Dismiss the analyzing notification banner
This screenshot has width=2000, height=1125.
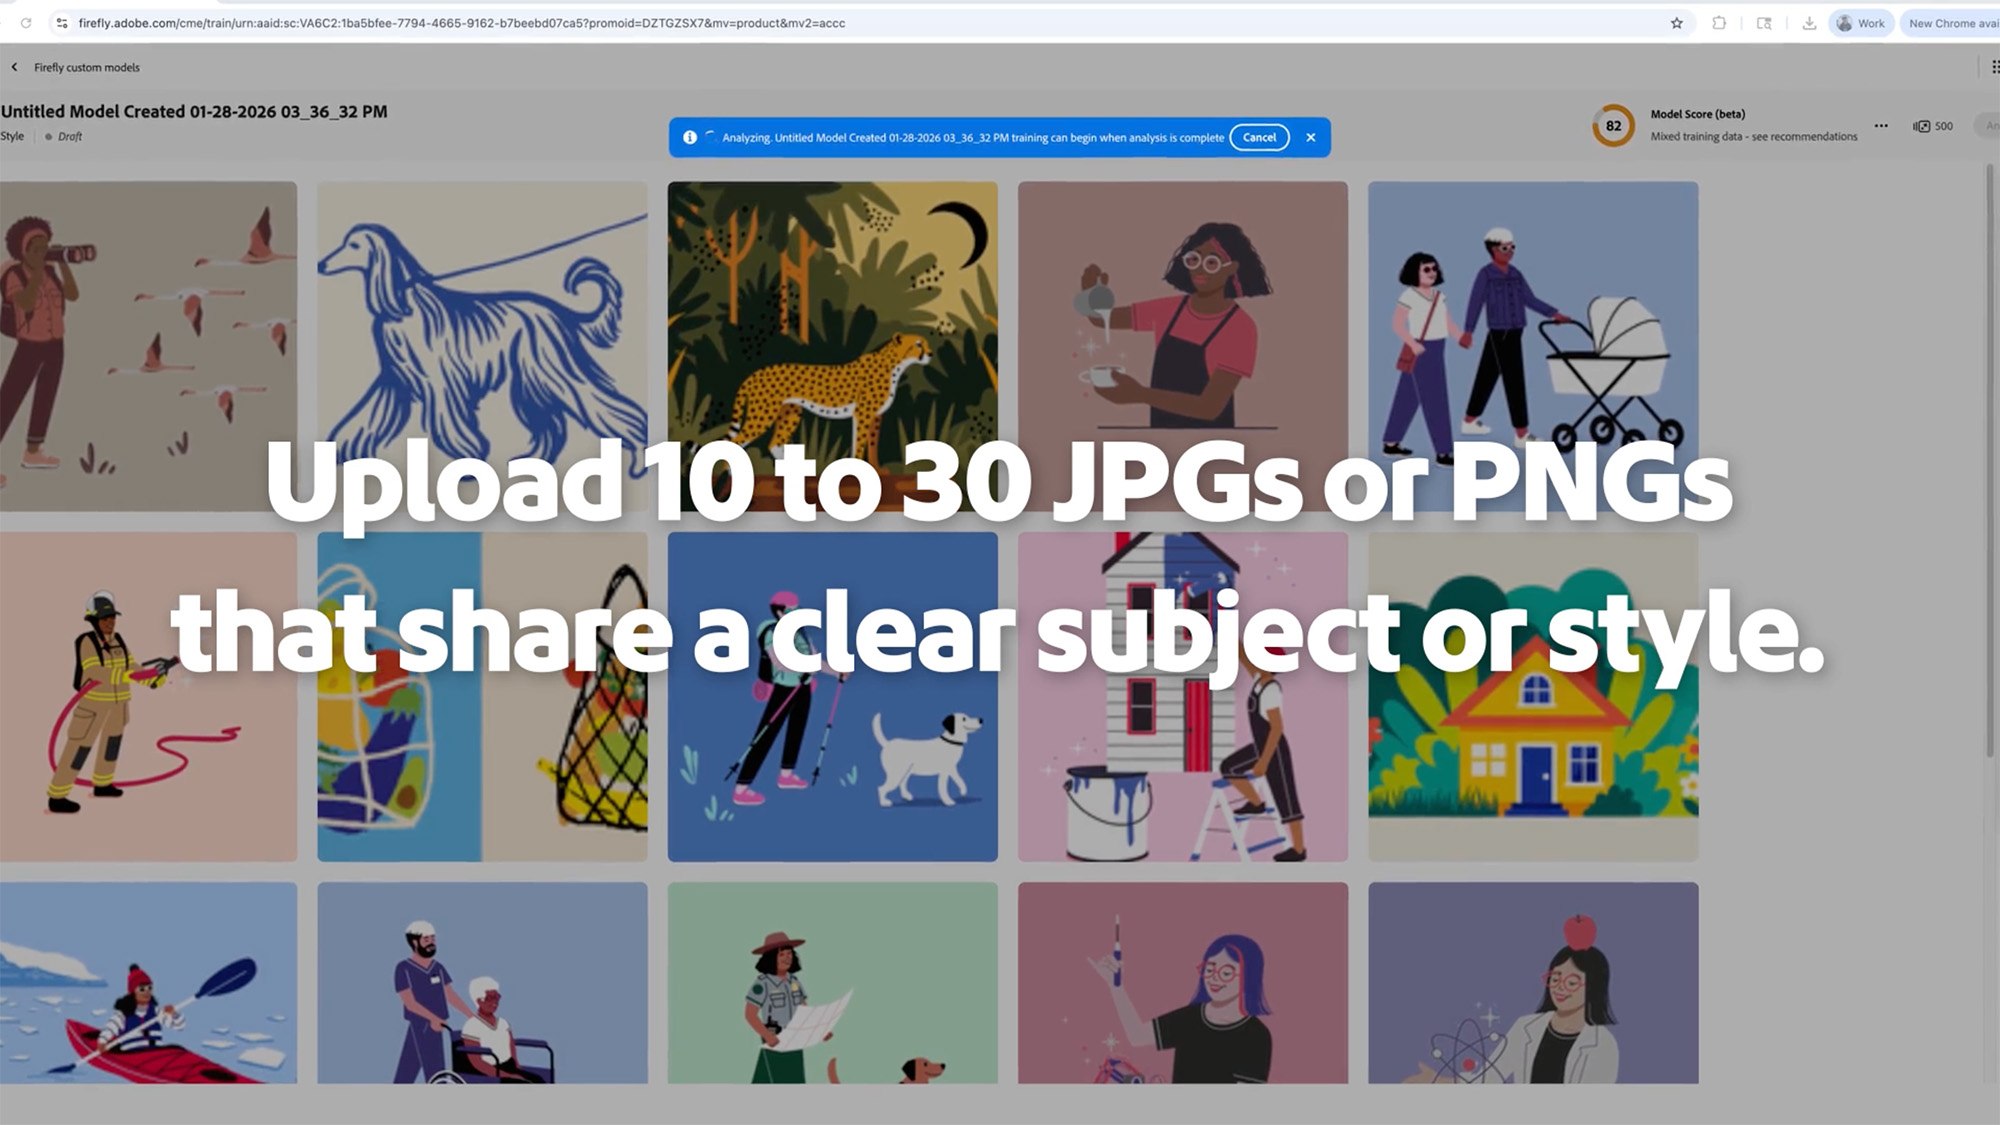point(1310,137)
